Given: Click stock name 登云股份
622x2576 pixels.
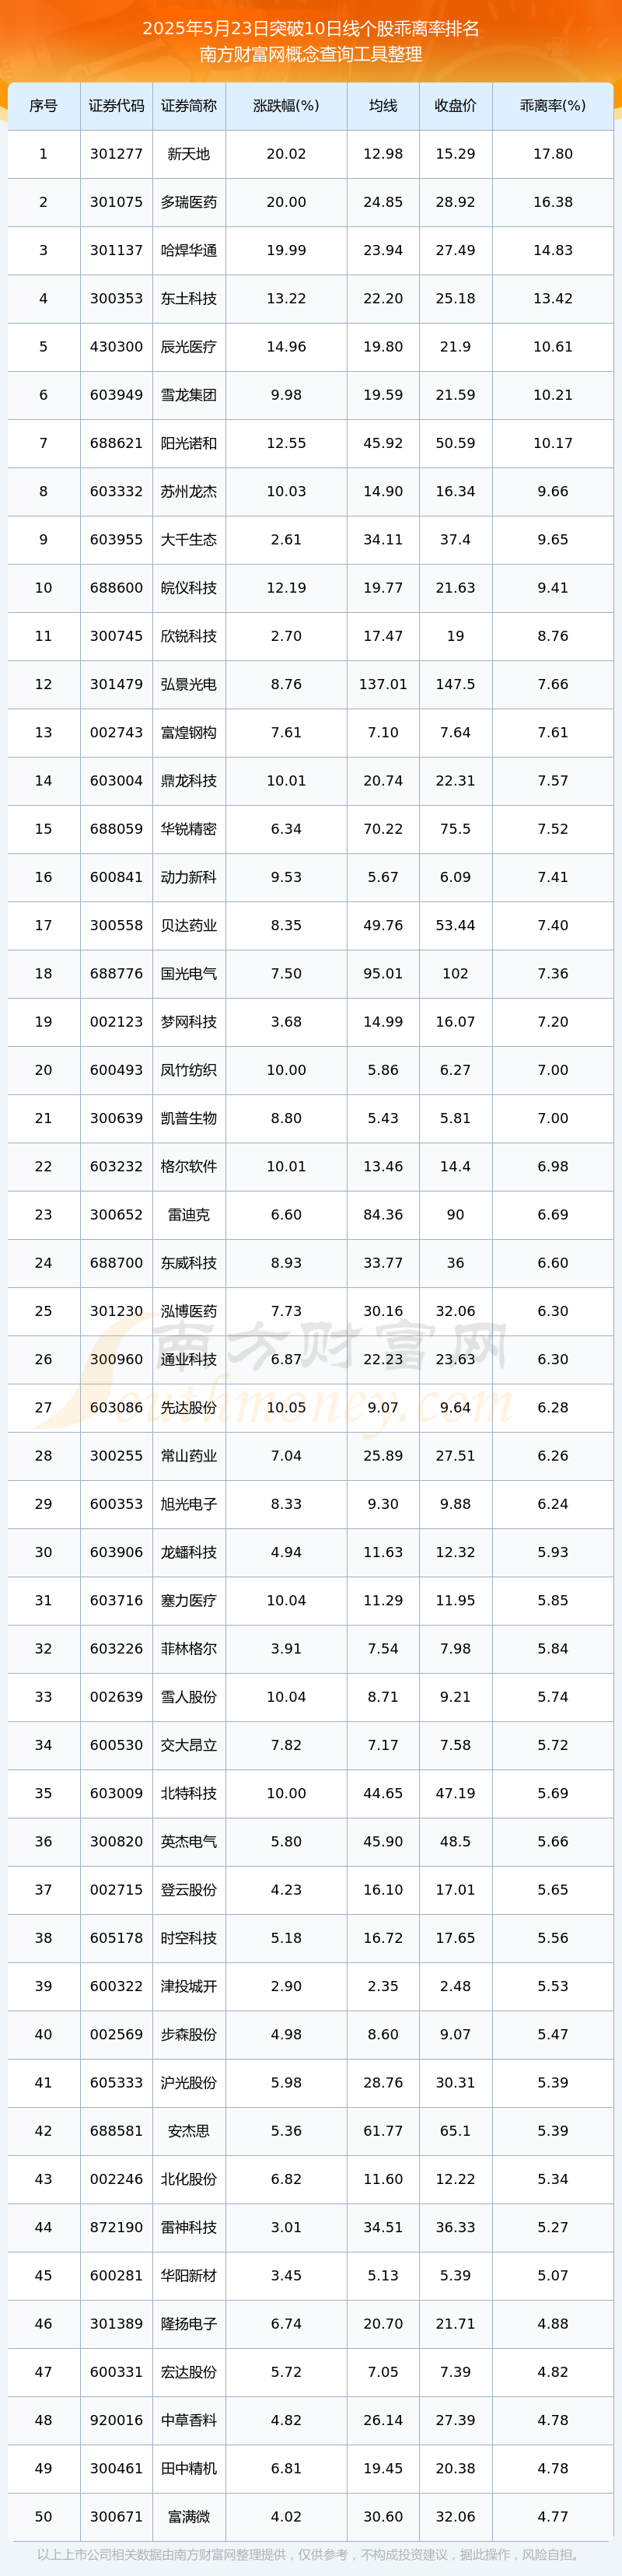Looking at the screenshot, I should (x=189, y=1890).
